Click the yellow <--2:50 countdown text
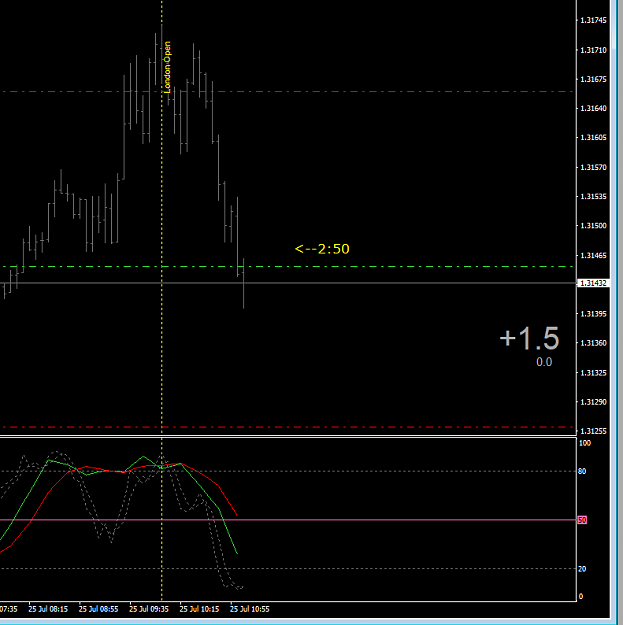 [x=322, y=249]
